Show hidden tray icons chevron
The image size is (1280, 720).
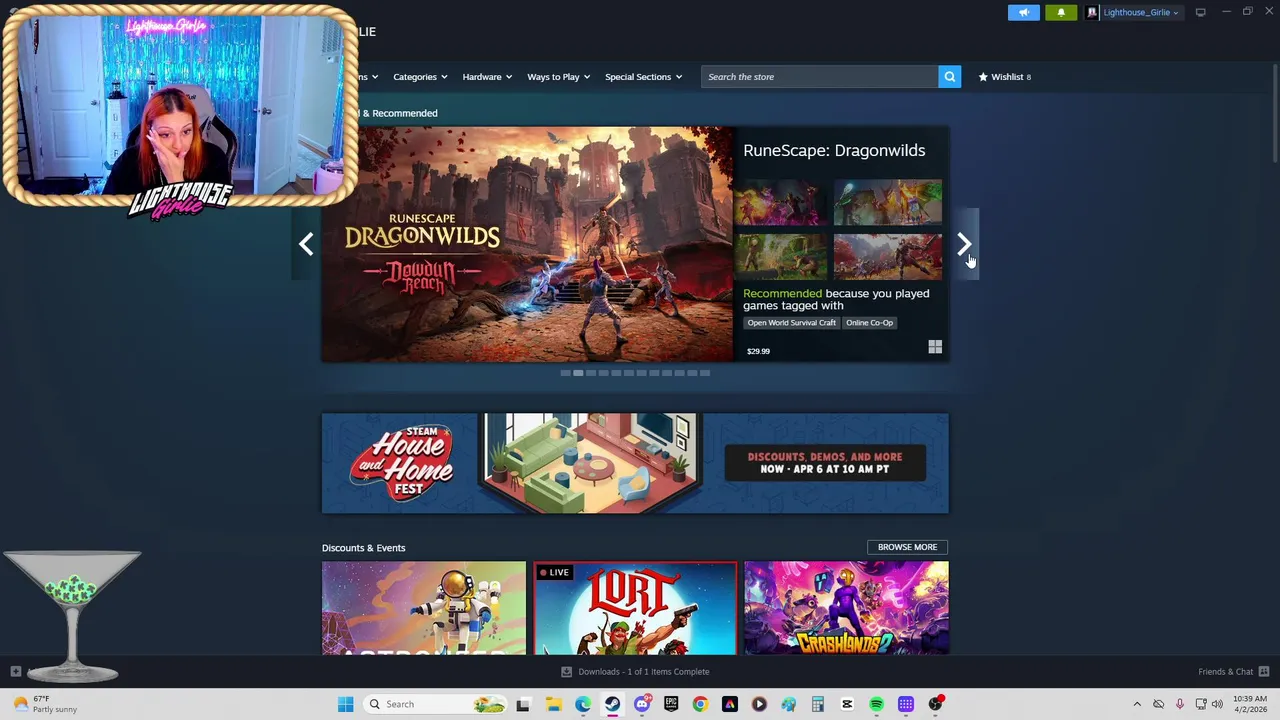click(x=1137, y=704)
